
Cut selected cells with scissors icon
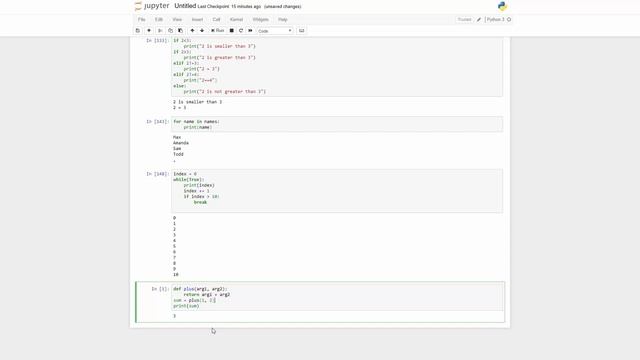[x=160, y=31]
